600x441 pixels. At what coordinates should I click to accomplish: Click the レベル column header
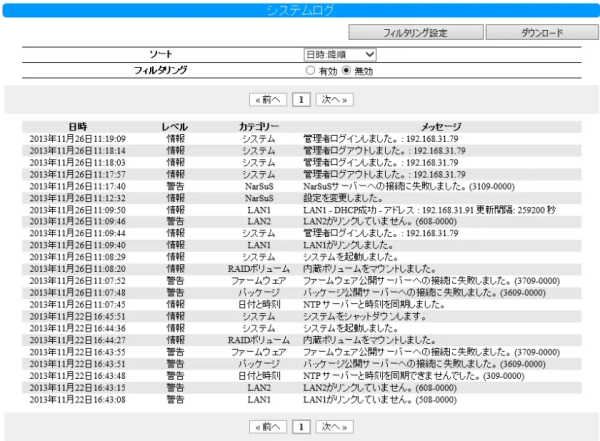[176, 126]
